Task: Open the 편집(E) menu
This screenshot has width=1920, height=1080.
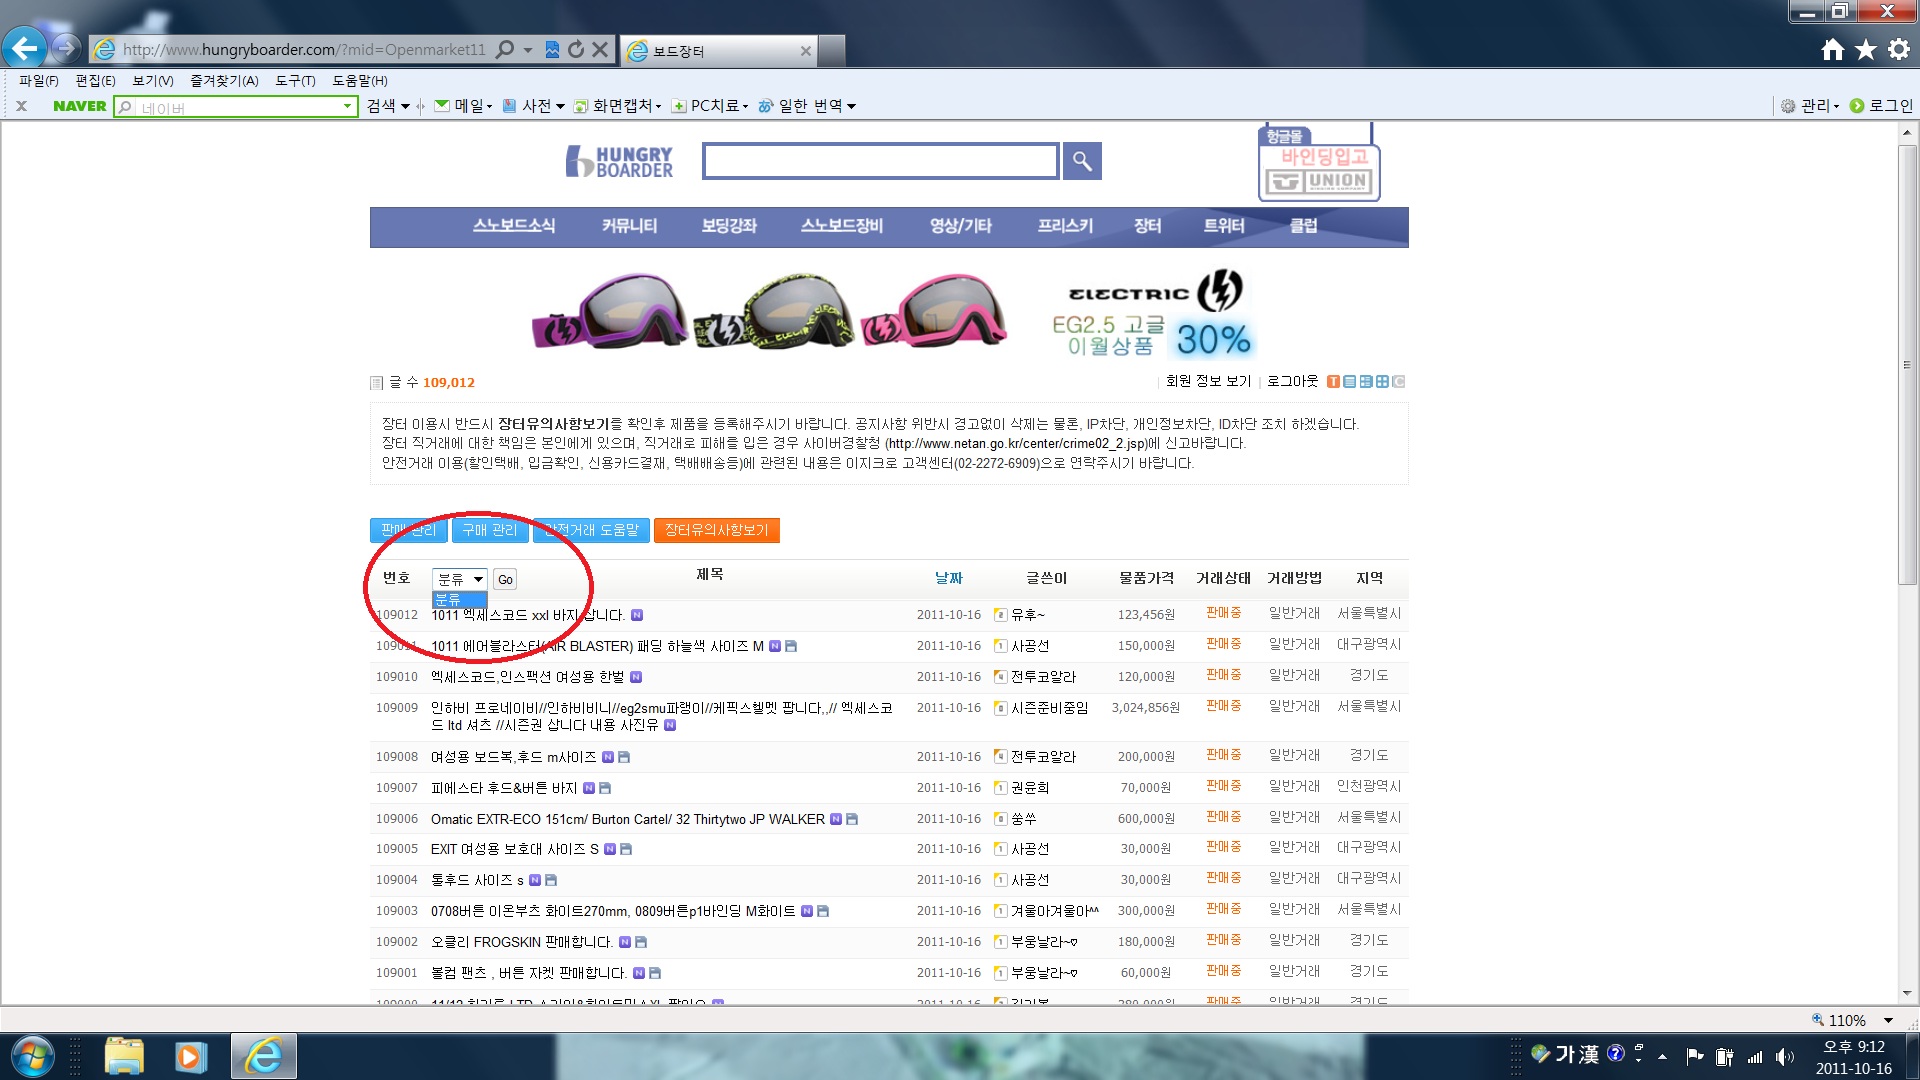Action: [x=96, y=81]
